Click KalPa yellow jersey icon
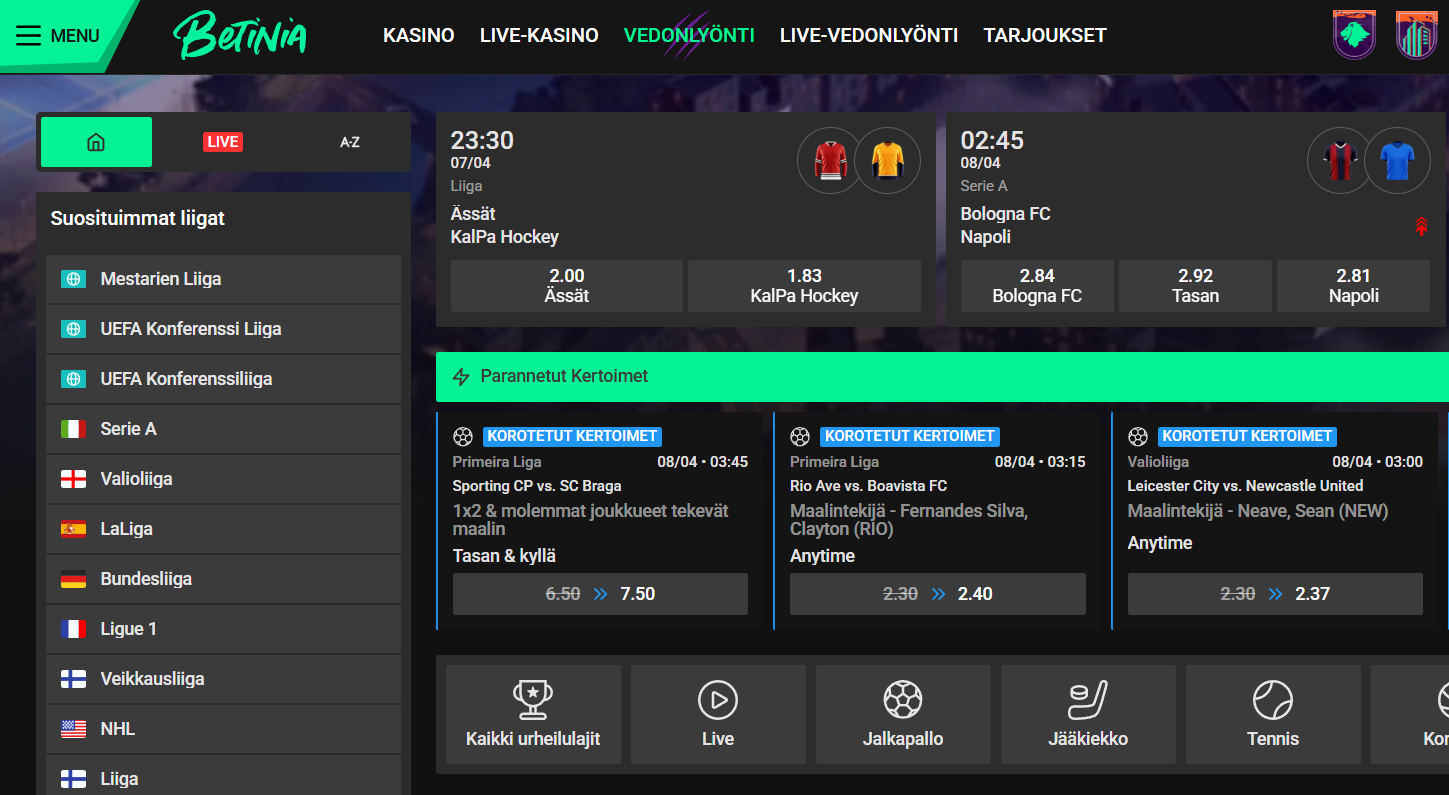The width and height of the screenshot is (1449, 795). coord(887,160)
